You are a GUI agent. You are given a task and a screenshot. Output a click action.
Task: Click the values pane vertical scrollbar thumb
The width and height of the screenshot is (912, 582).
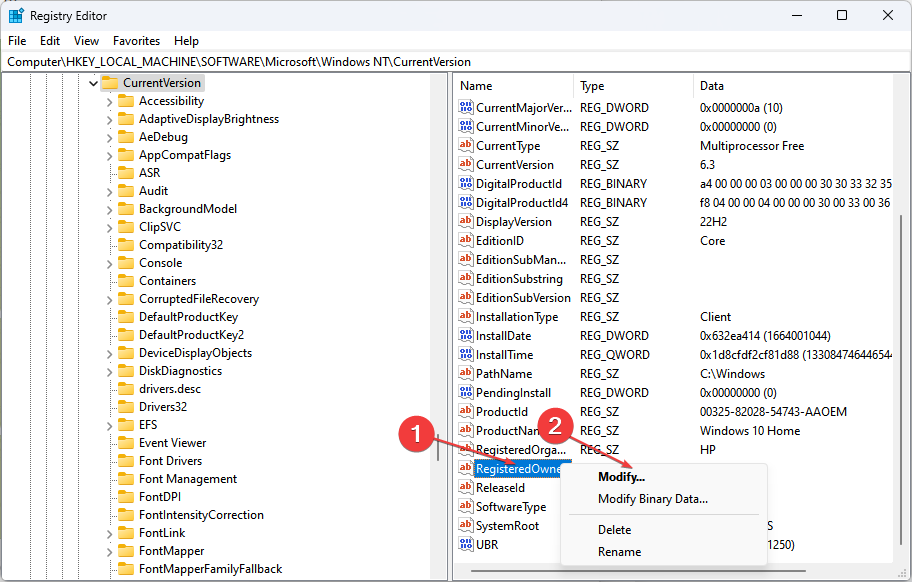pos(902,378)
